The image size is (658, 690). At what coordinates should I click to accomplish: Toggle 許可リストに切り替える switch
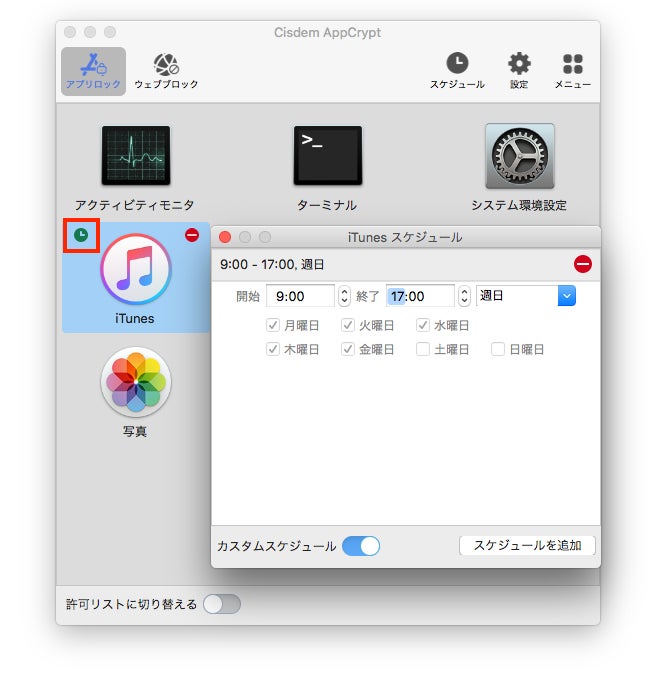[x=222, y=604]
